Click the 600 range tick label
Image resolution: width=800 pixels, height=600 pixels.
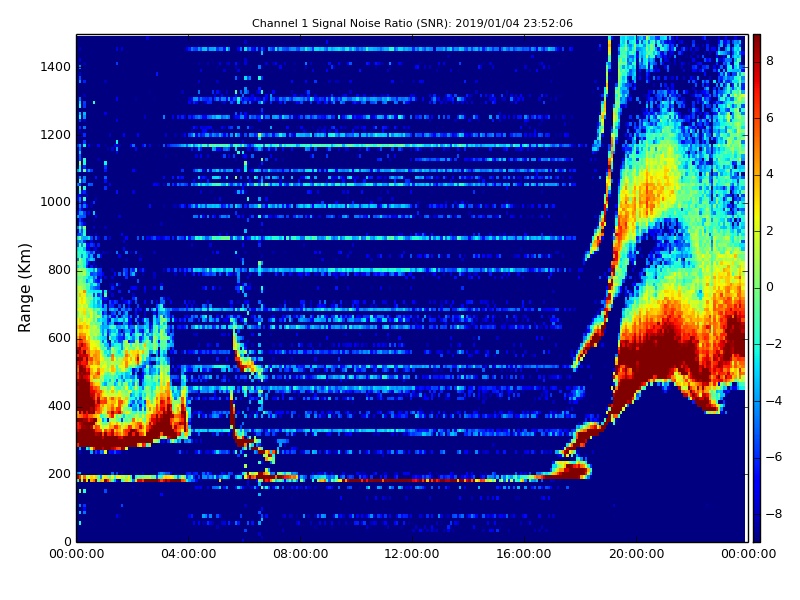click(59, 338)
